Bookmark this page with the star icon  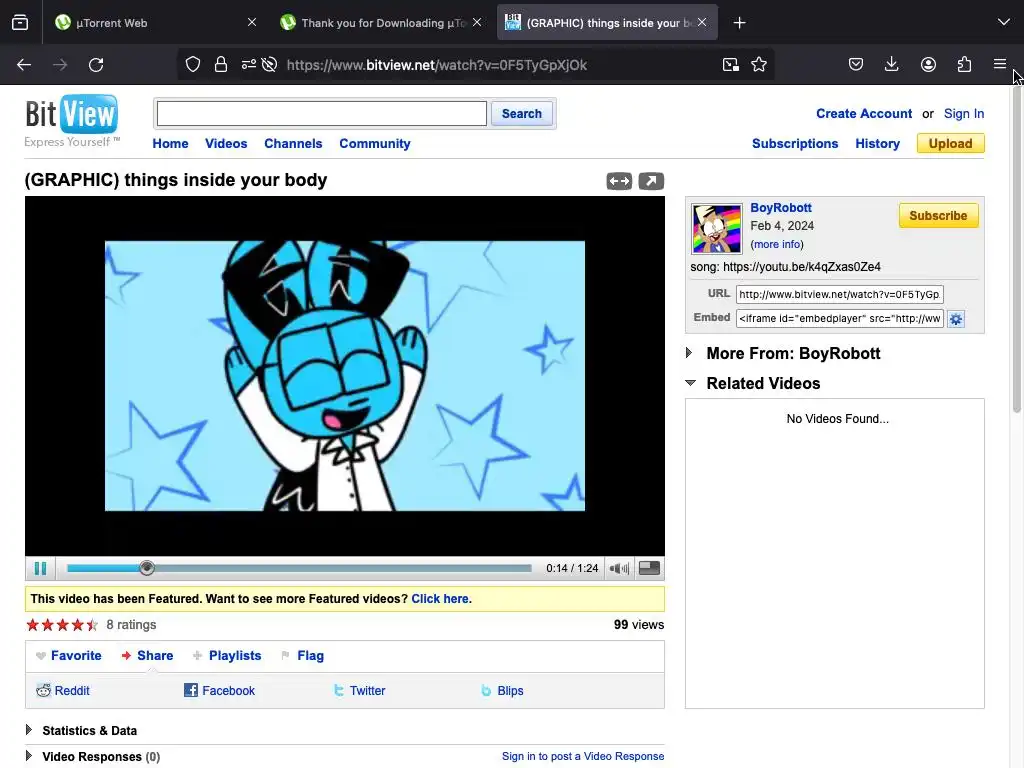click(x=759, y=65)
